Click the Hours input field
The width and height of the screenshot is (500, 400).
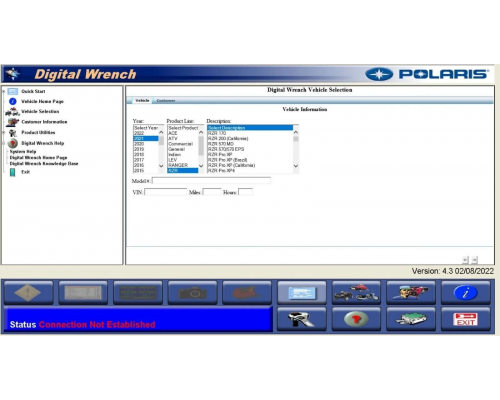point(246,192)
